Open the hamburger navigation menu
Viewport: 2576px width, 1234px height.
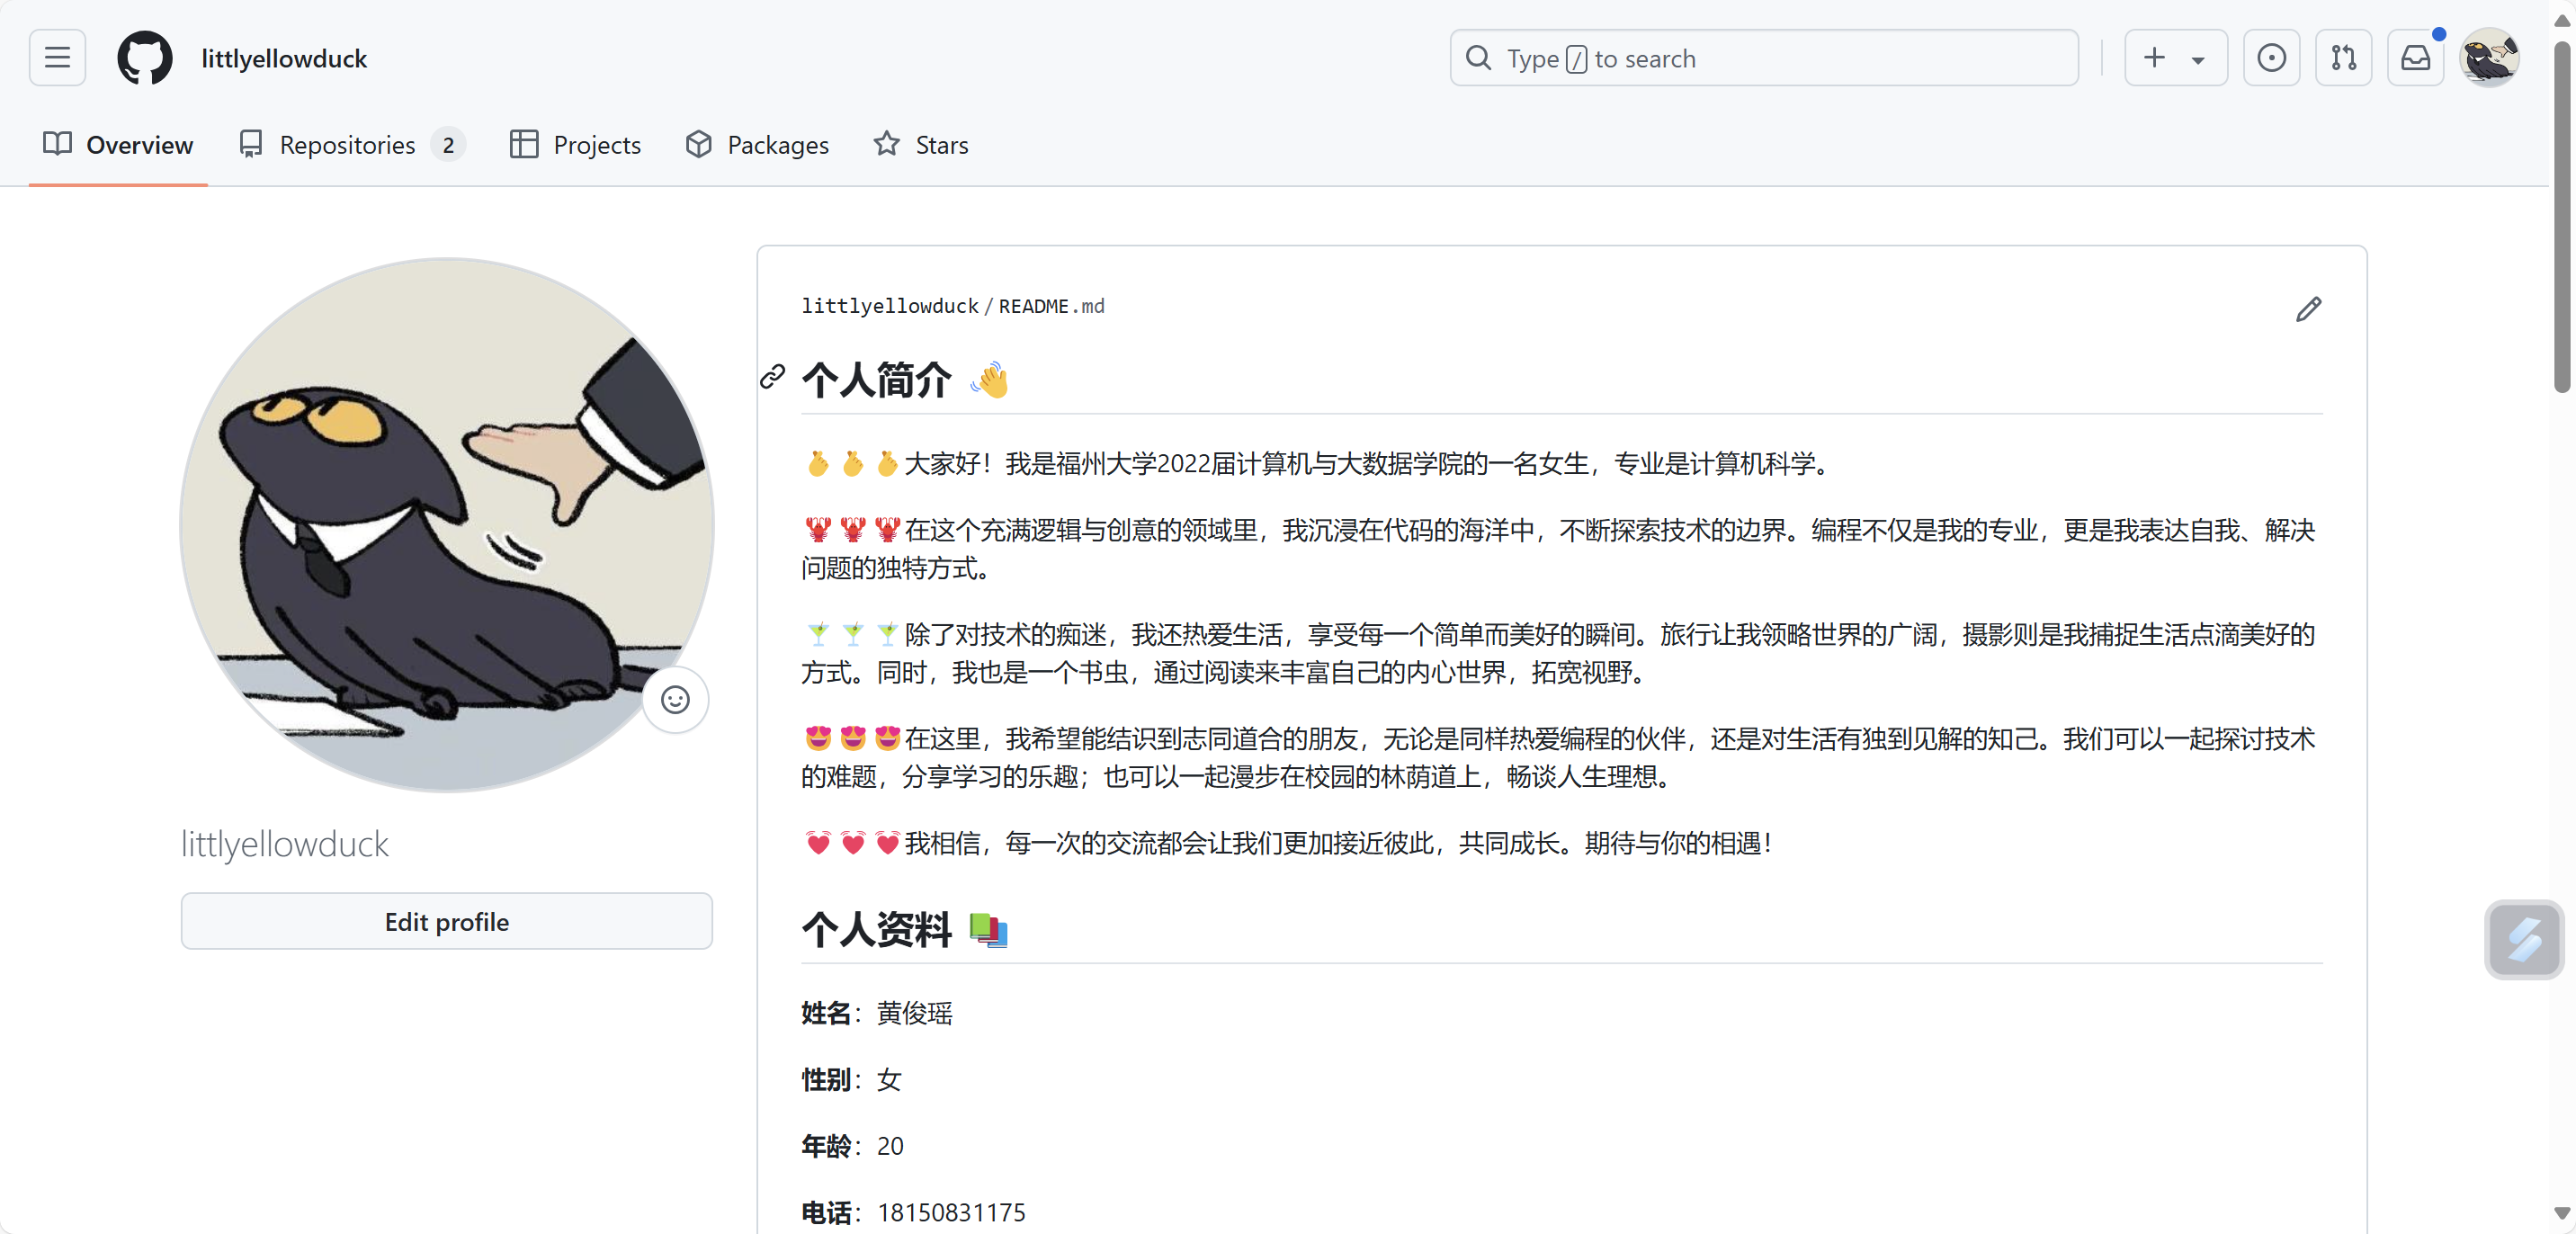57,58
